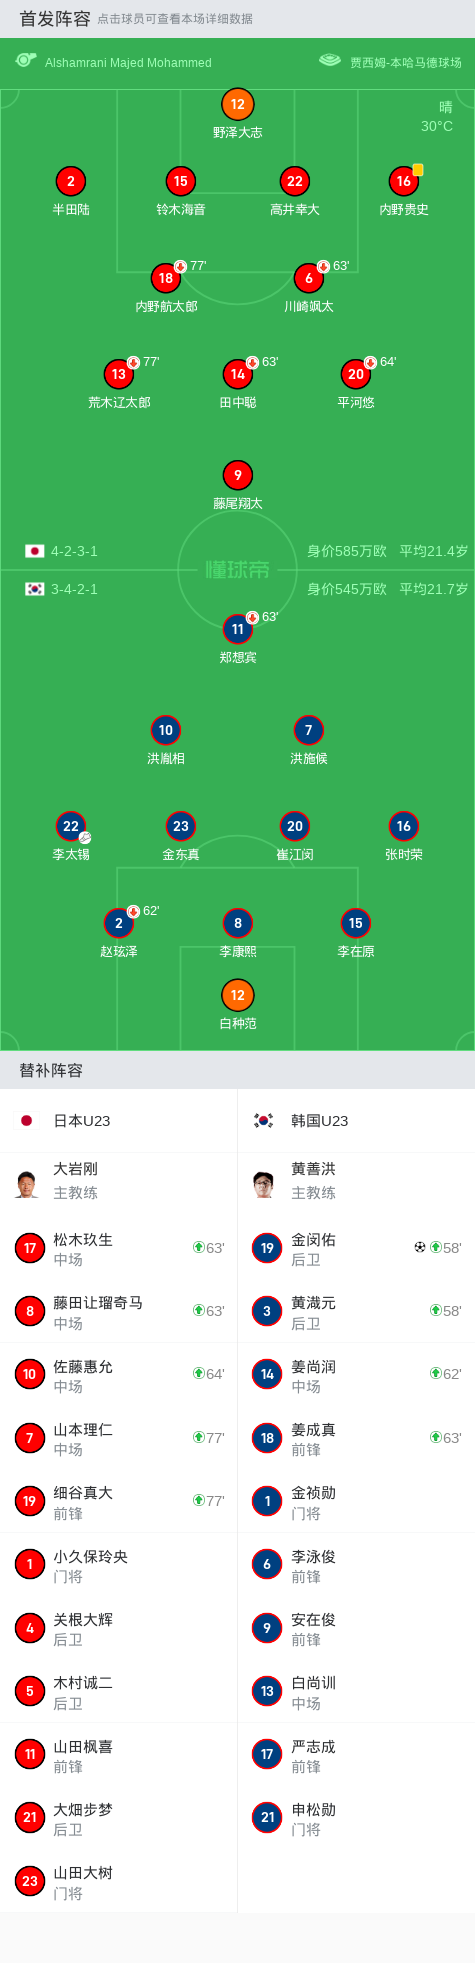Screen dimensions: 475x1963
Task: Tap Korean player 郑想宾 number 11 badge
Action: click(x=237, y=629)
